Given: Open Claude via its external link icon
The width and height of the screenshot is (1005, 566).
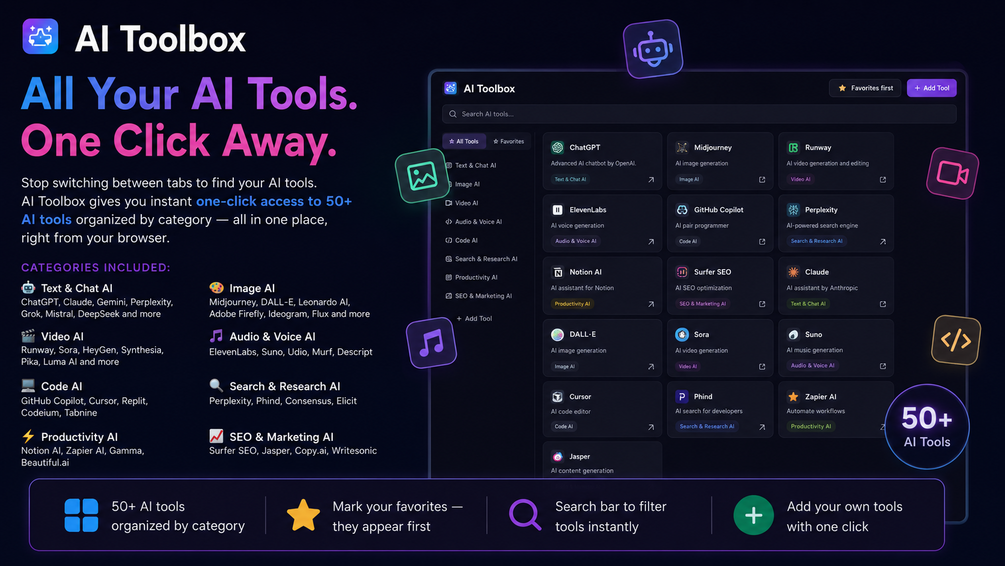Looking at the screenshot, I should pyautogui.click(x=883, y=304).
